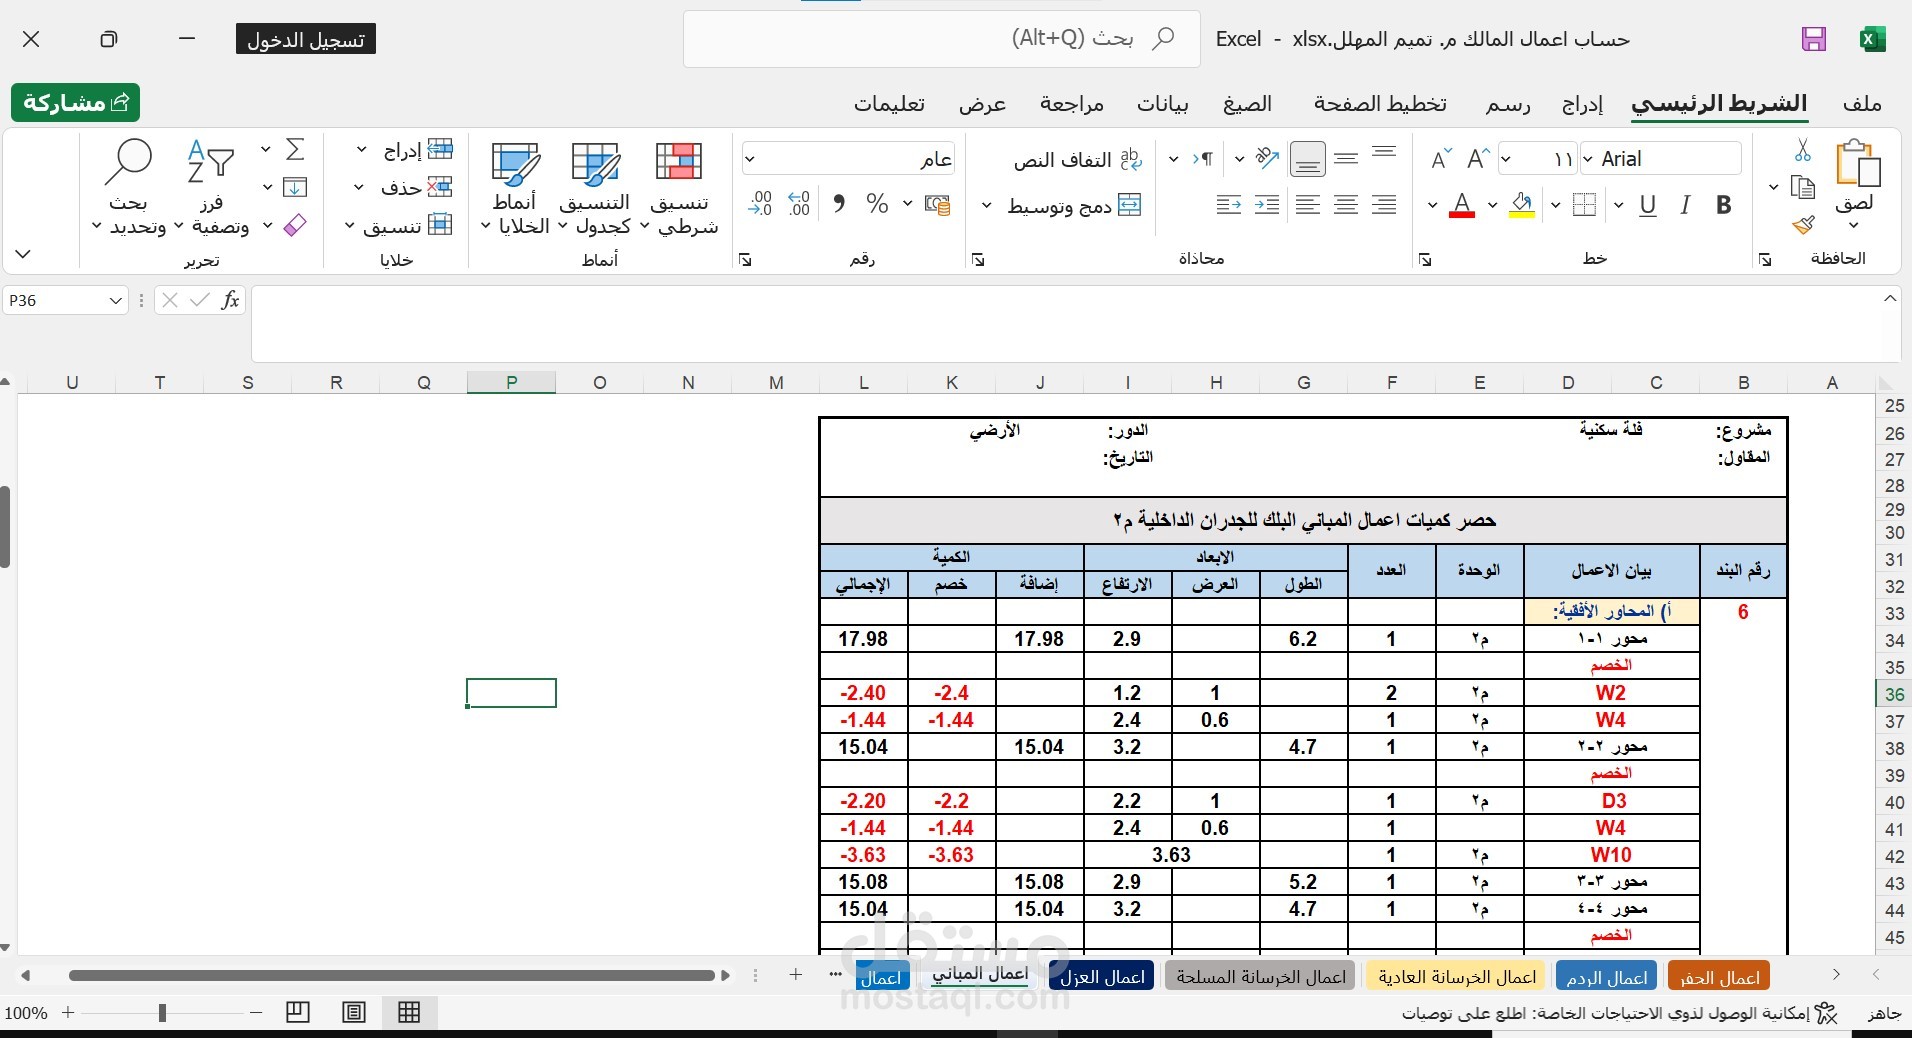Click the Copy icon

(1802, 187)
